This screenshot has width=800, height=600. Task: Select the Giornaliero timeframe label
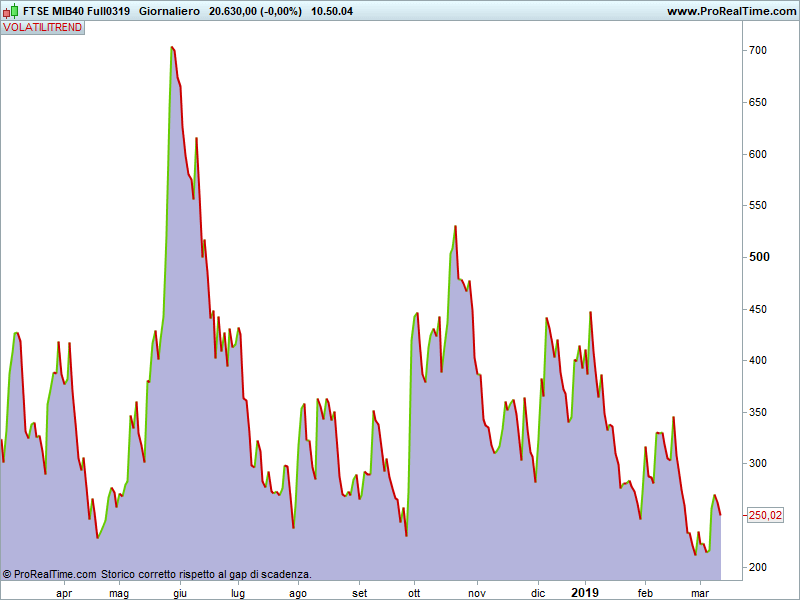pos(169,11)
